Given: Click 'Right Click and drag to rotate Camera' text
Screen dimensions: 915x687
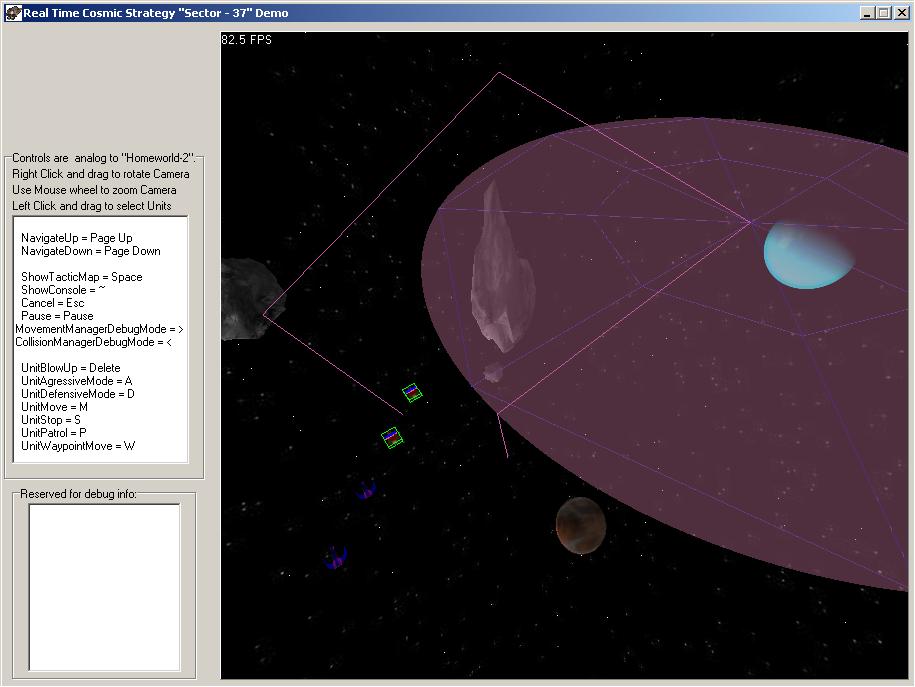Looking at the screenshot, I should (100, 174).
